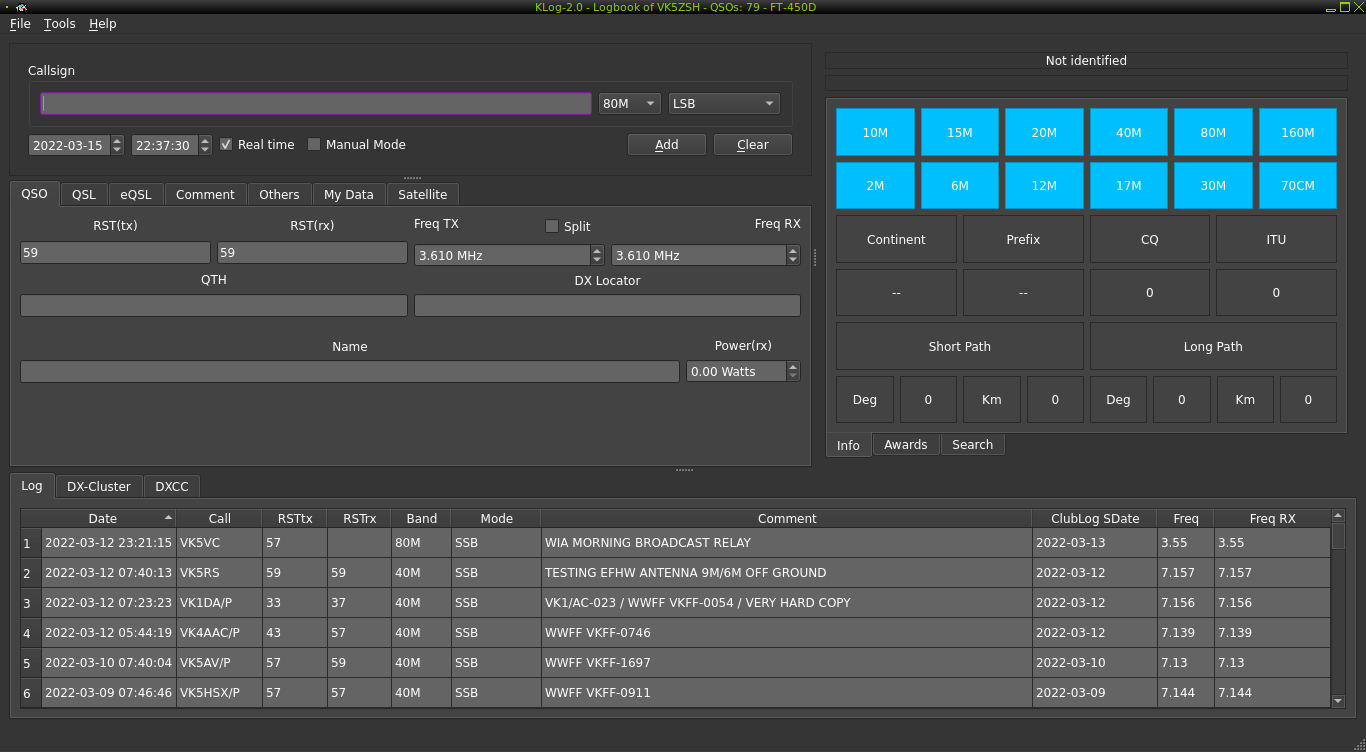Click the Freq TX spinbox arrows
Image resolution: width=1366 pixels, height=752 pixels.
[x=597, y=255]
